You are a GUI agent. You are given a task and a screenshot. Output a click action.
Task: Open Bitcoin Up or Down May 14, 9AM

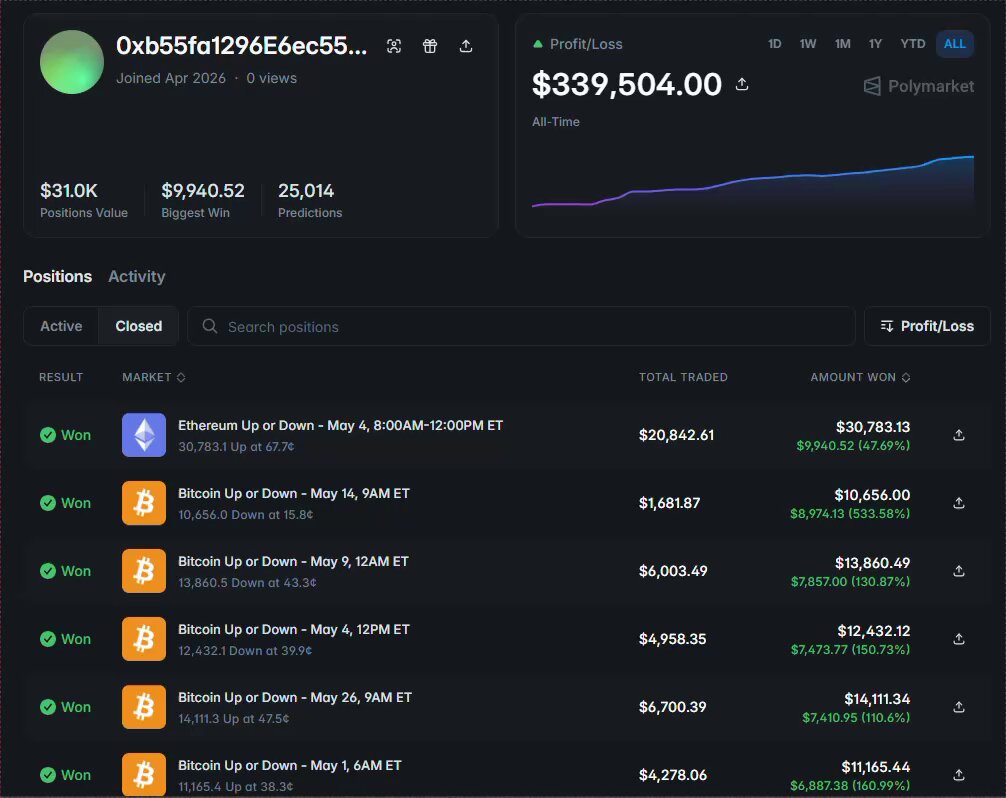(x=294, y=493)
